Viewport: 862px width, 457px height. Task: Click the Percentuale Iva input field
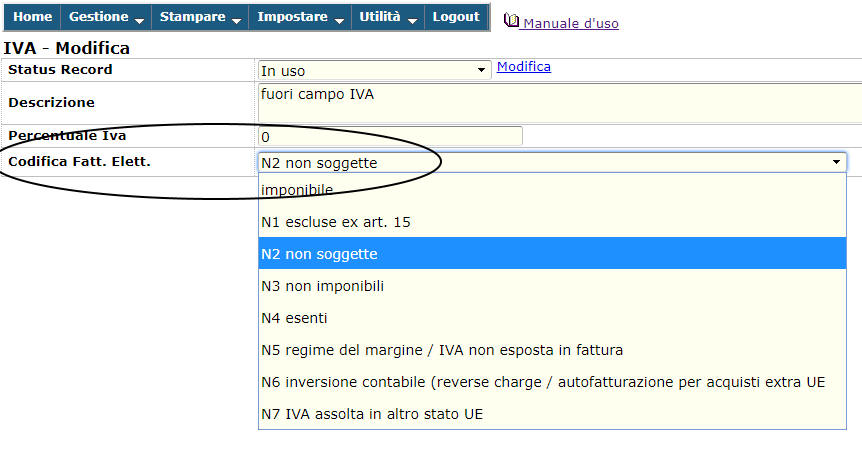point(390,135)
